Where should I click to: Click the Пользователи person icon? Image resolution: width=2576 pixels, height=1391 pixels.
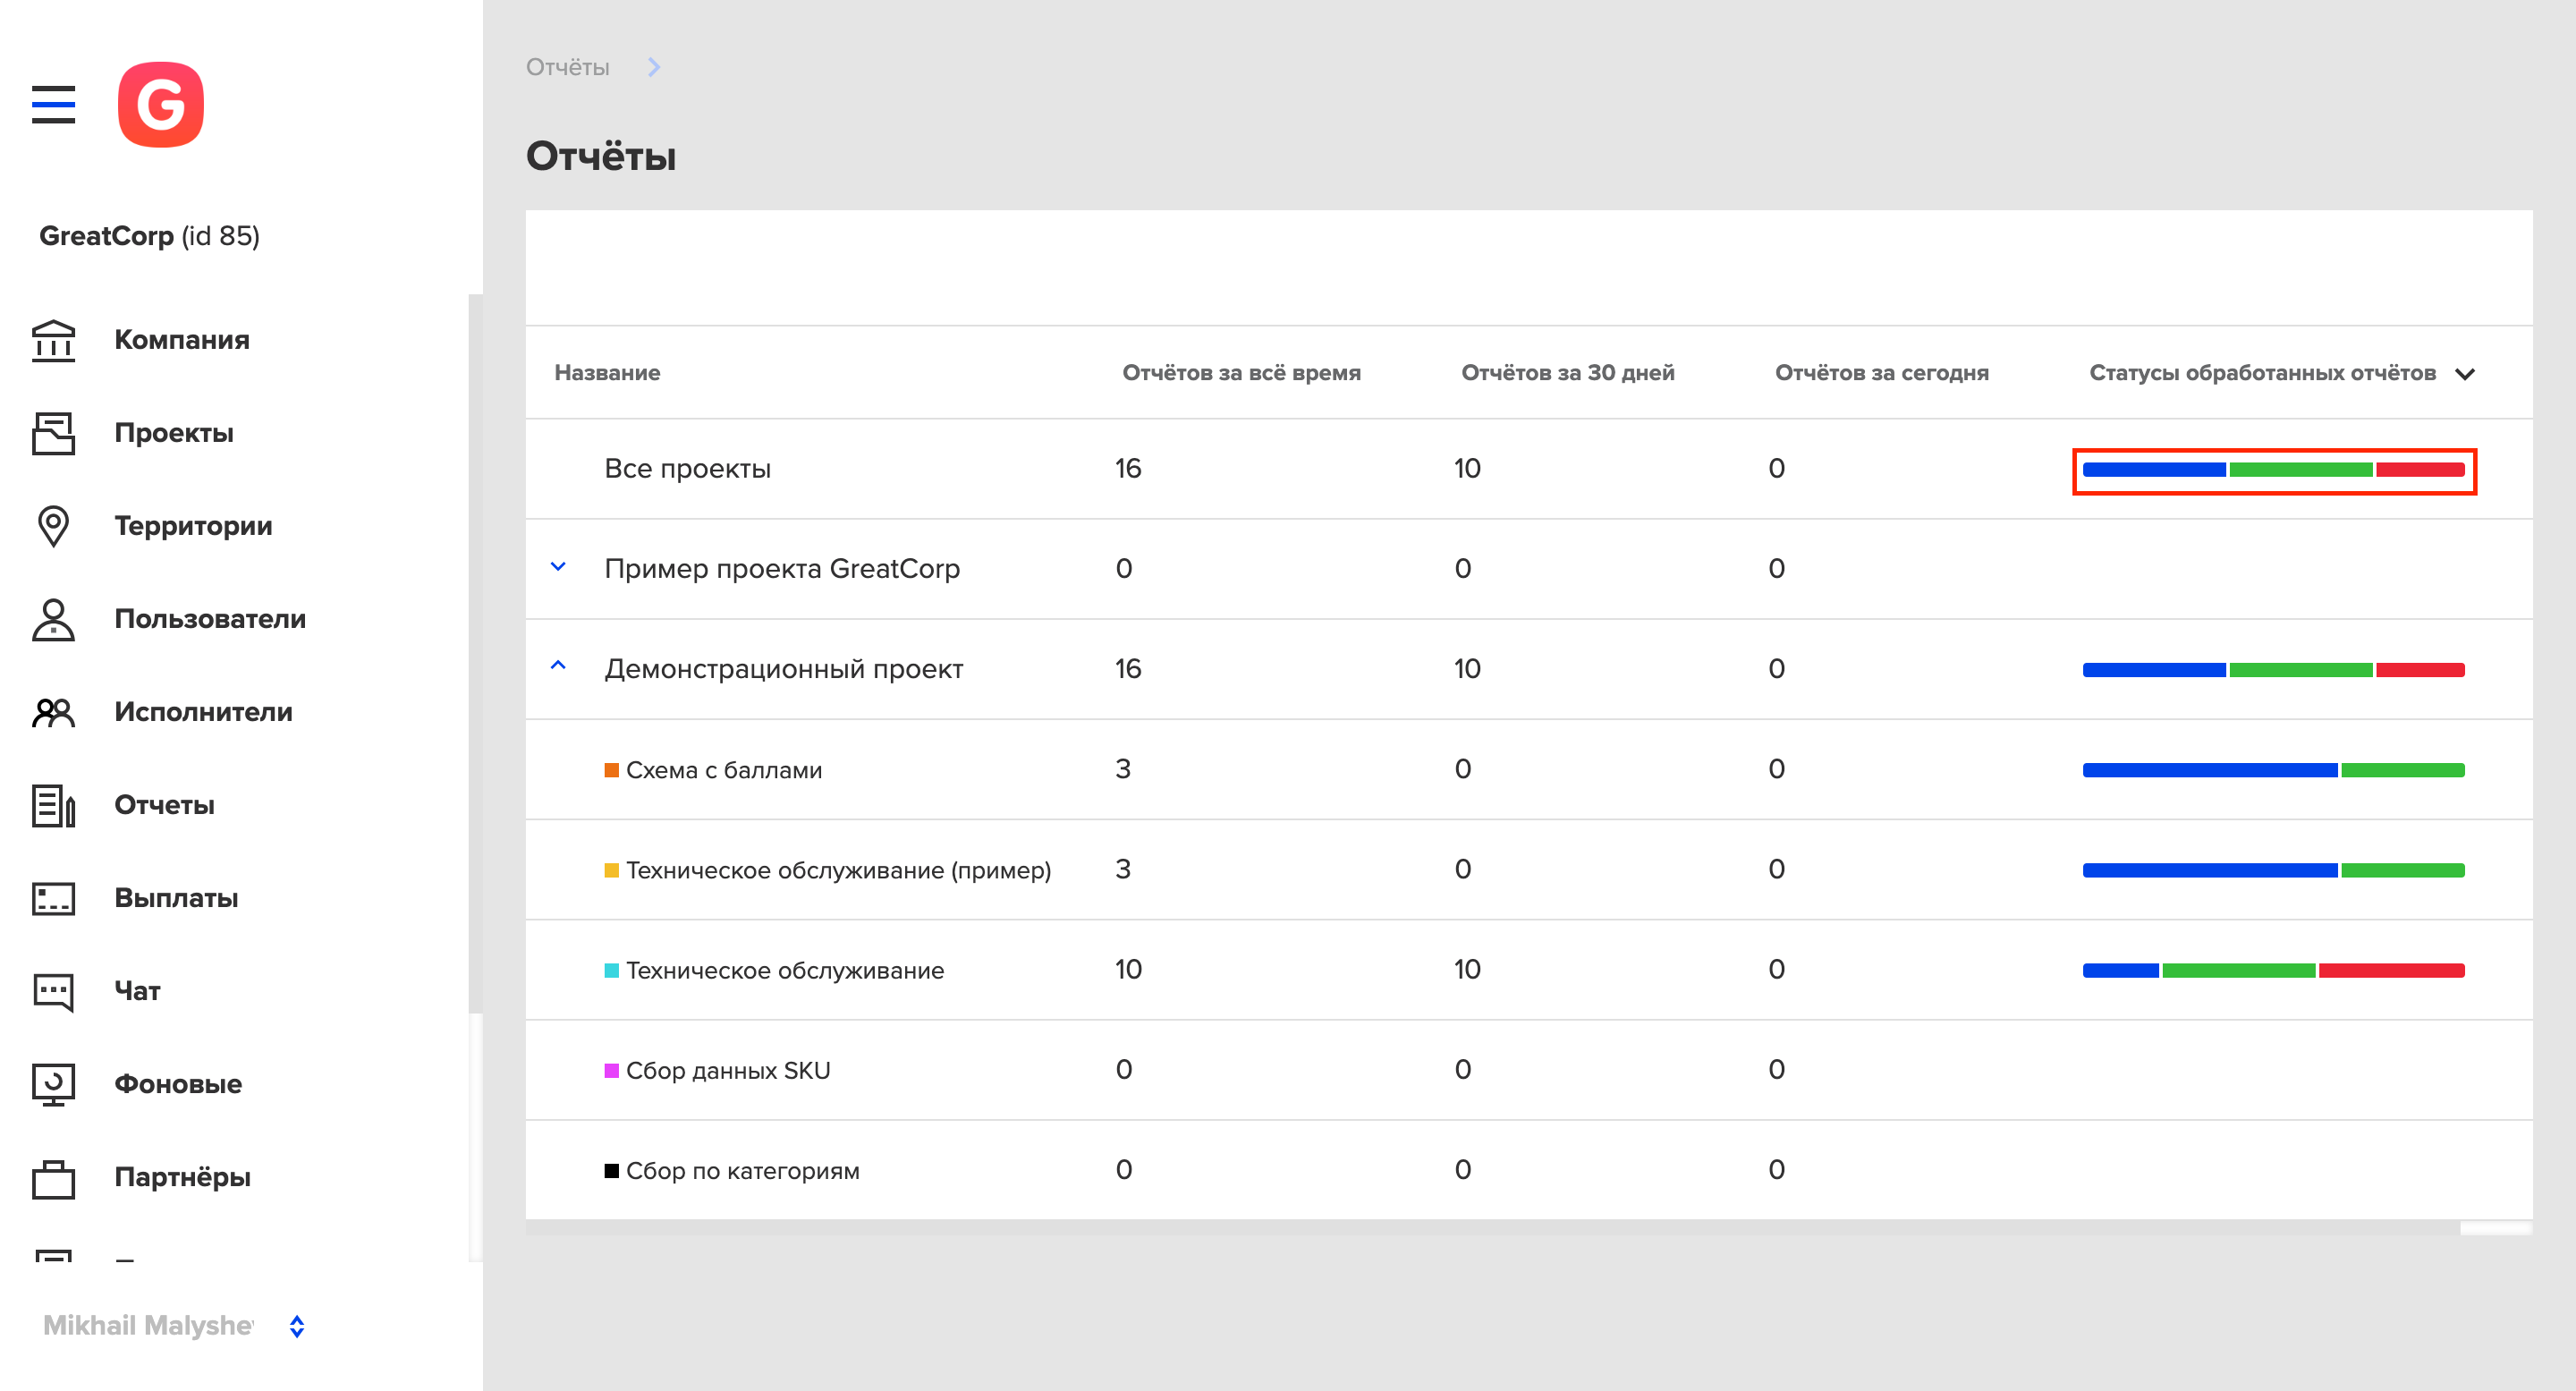[x=53, y=619]
